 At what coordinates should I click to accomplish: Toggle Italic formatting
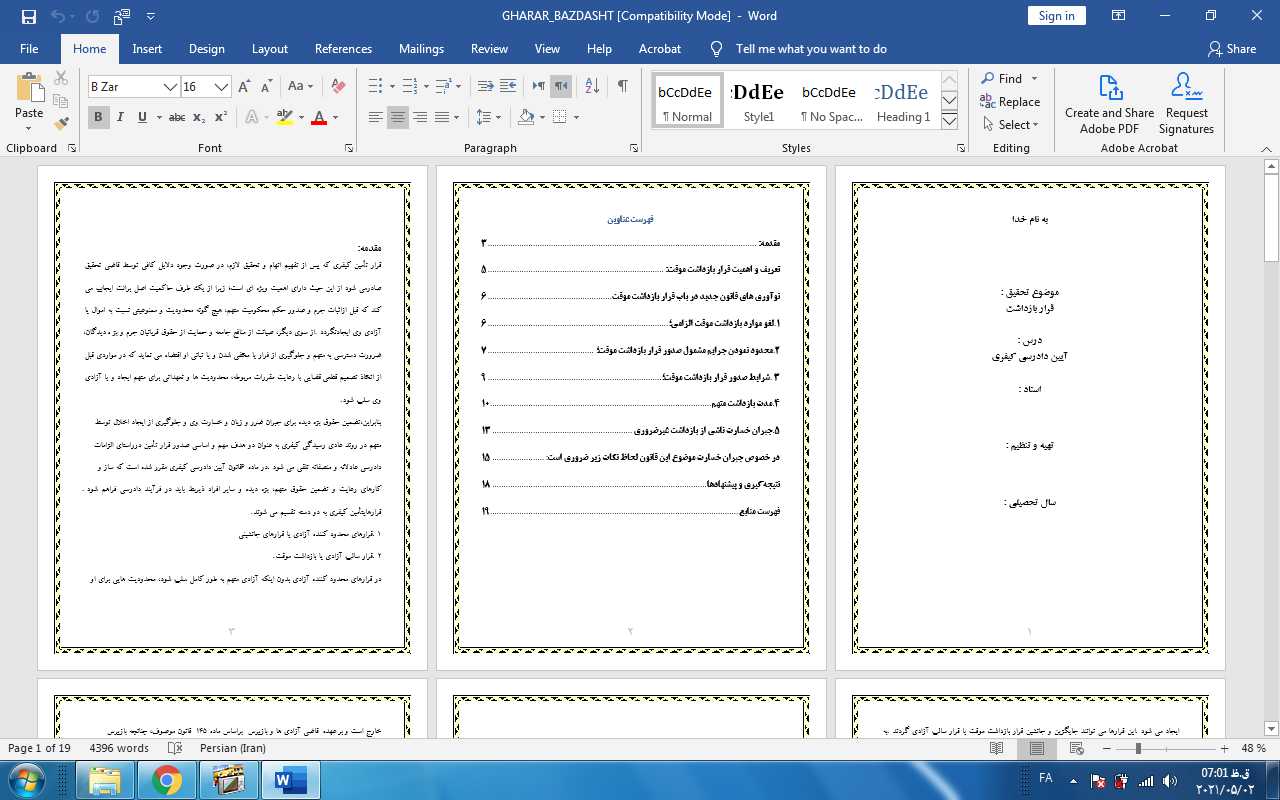click(x=120, y=117)
